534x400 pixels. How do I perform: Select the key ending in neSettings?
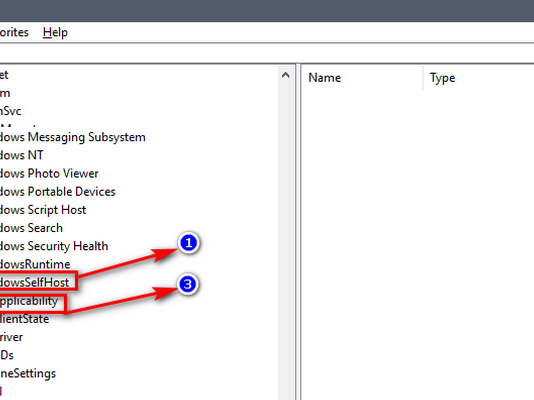coord(28,373)
